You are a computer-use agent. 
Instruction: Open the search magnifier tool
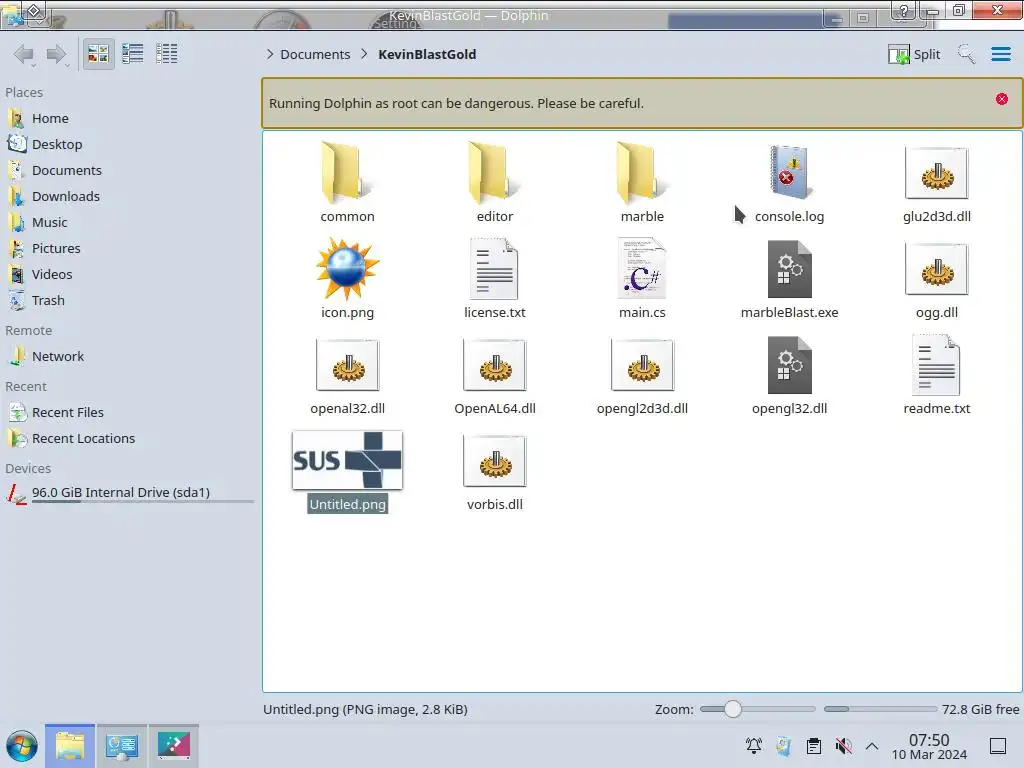966,54
